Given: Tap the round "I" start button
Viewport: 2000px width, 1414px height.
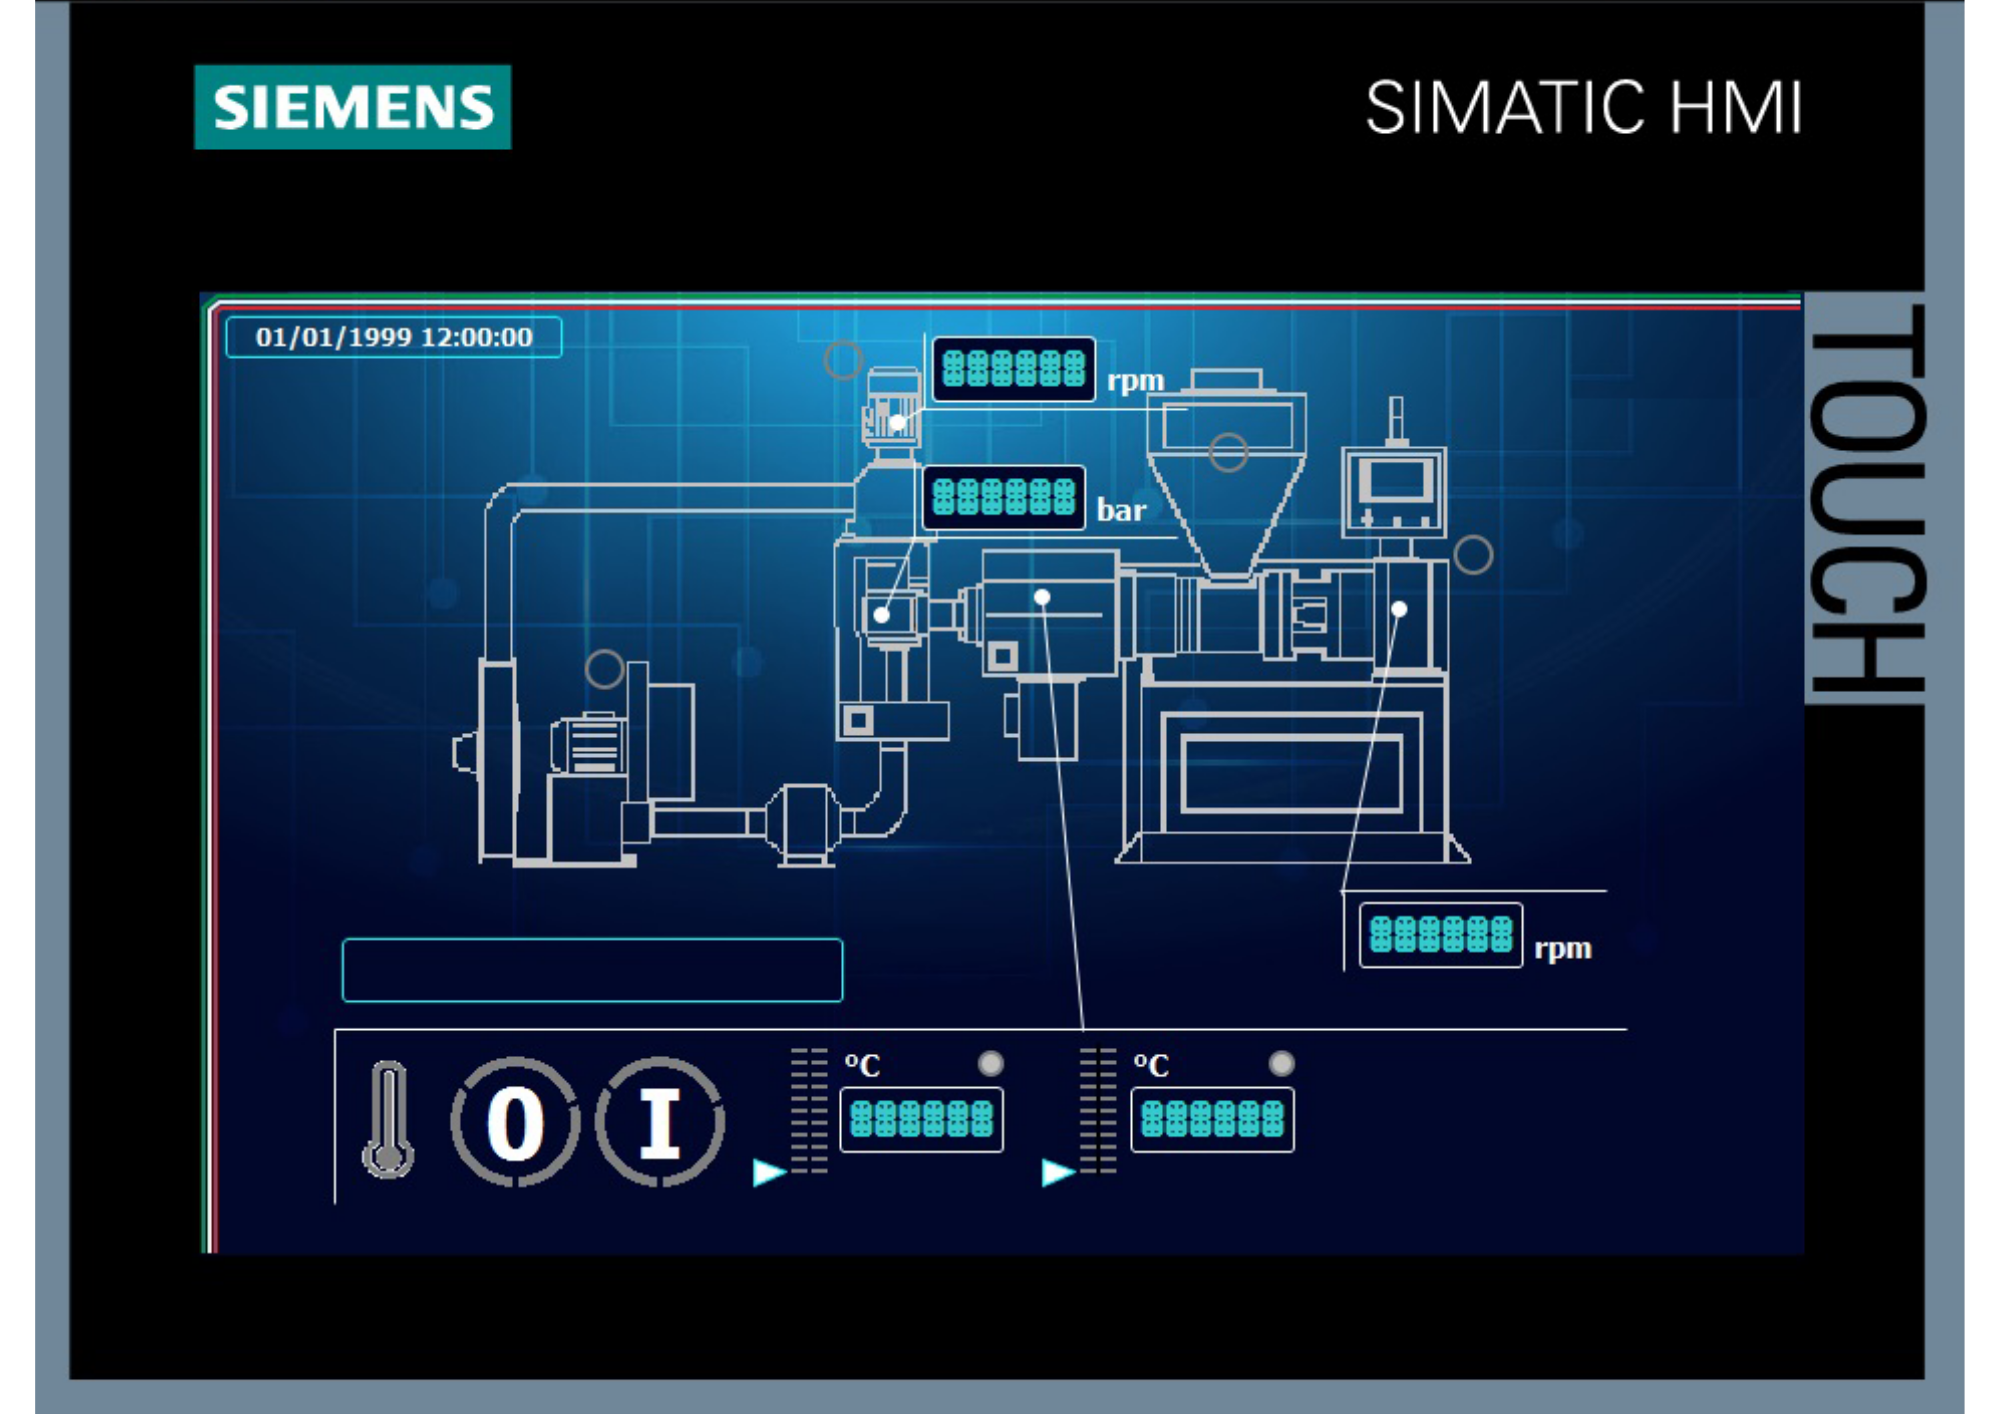Looking at the screenshot, I should pyautogui.click(x=660, y=1122).
